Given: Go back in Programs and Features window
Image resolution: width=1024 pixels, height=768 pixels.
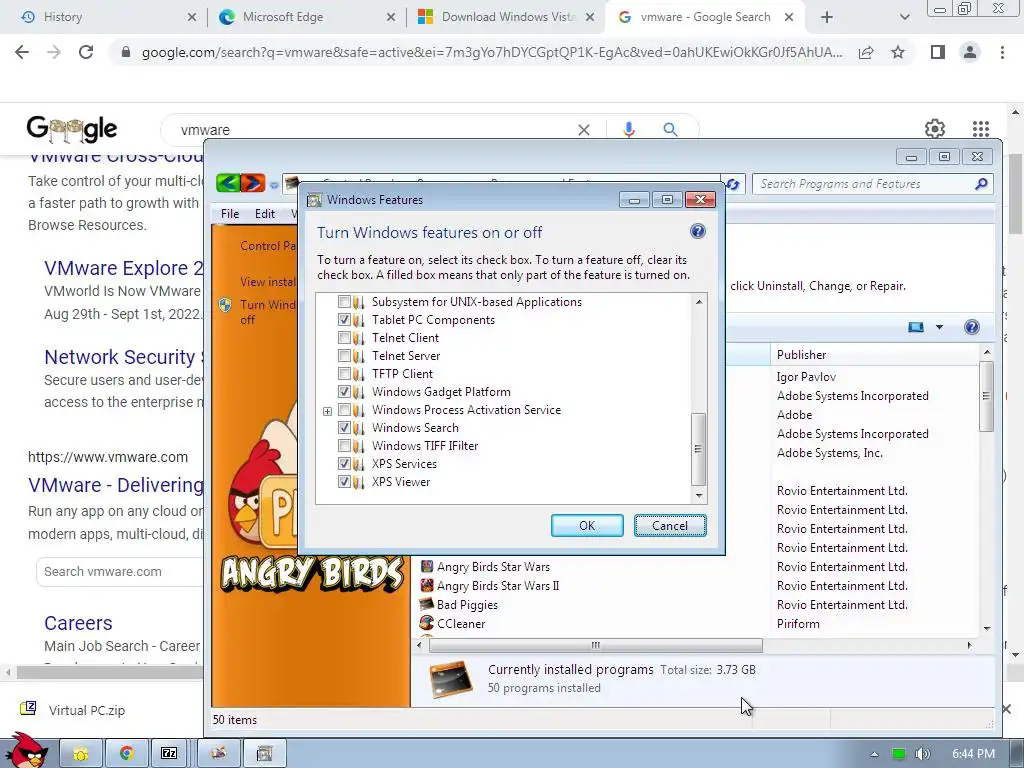Looking at the screenshot, I should tap(228, 183).
